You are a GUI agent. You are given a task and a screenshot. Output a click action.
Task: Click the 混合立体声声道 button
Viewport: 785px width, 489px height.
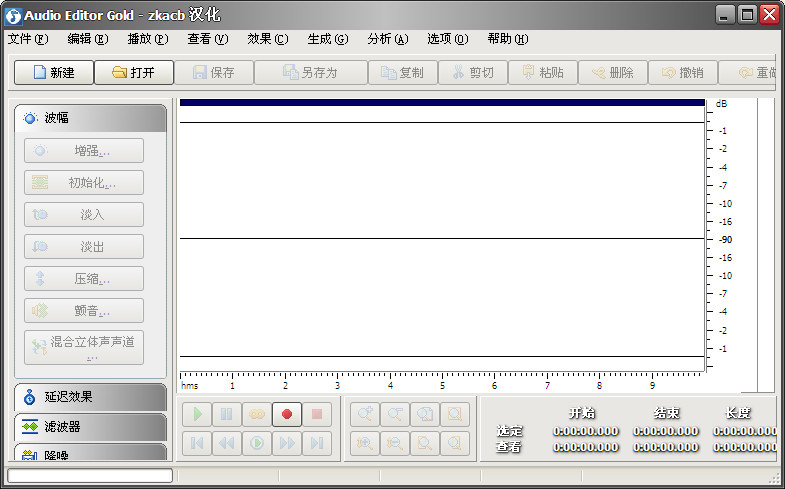84,347
